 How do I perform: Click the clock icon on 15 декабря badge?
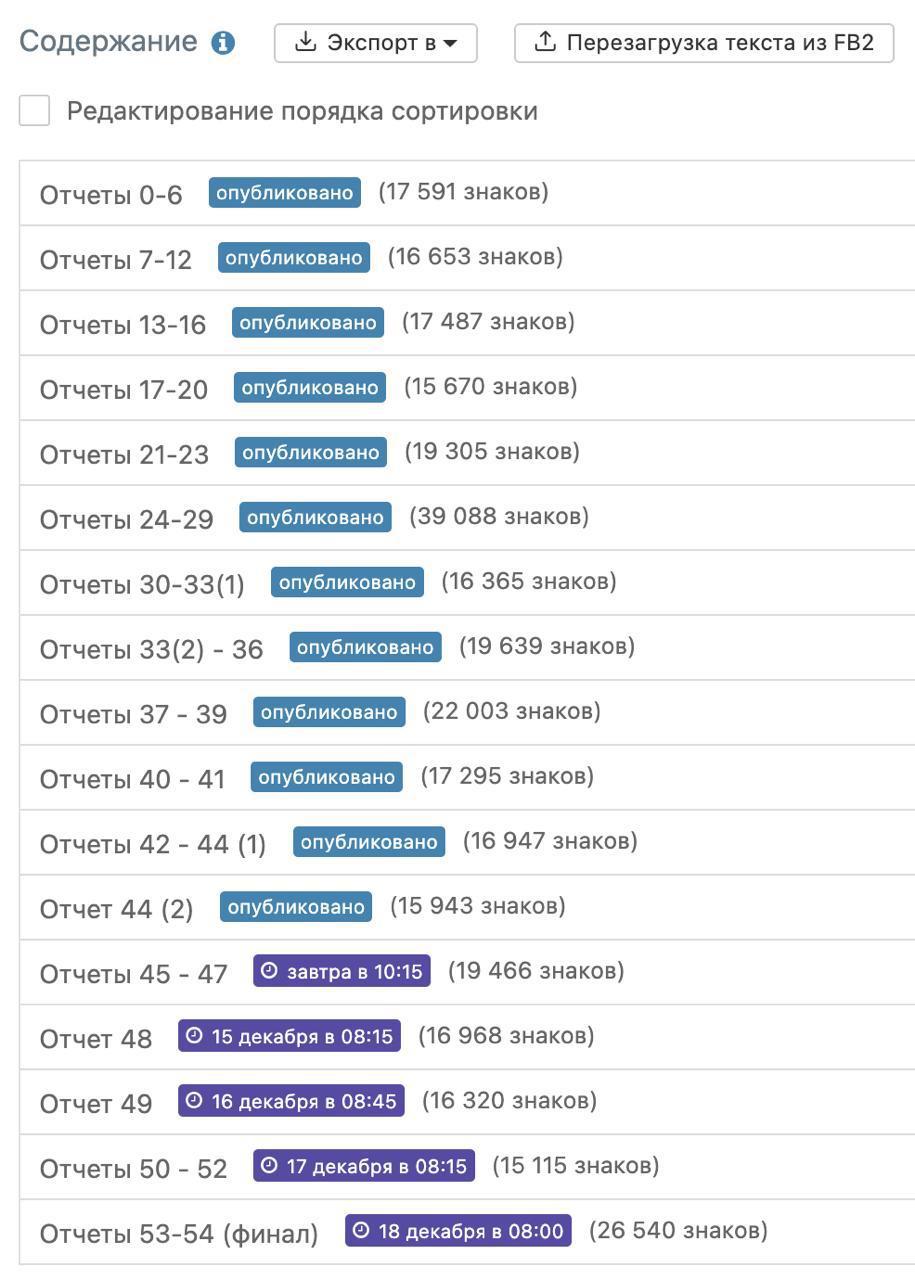click(194, 1036)
